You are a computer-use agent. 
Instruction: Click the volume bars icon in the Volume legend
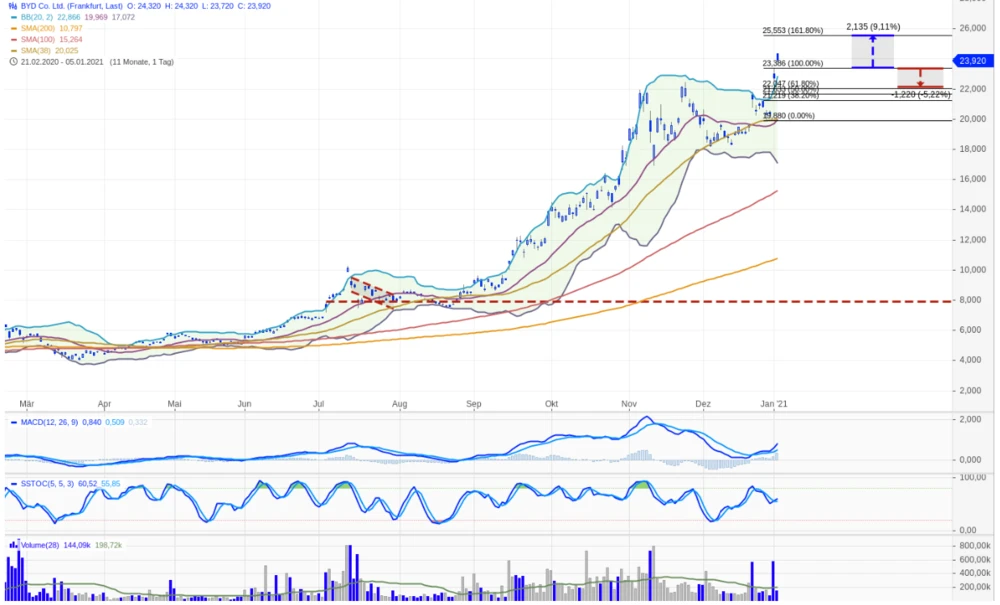(x=14, y=546)
